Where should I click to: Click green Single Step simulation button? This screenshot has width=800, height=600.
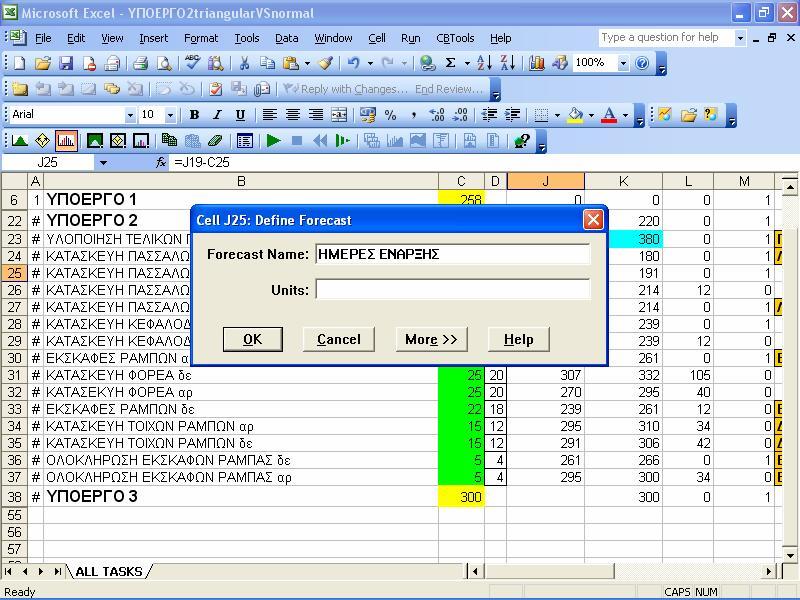[x=343, y=141]
